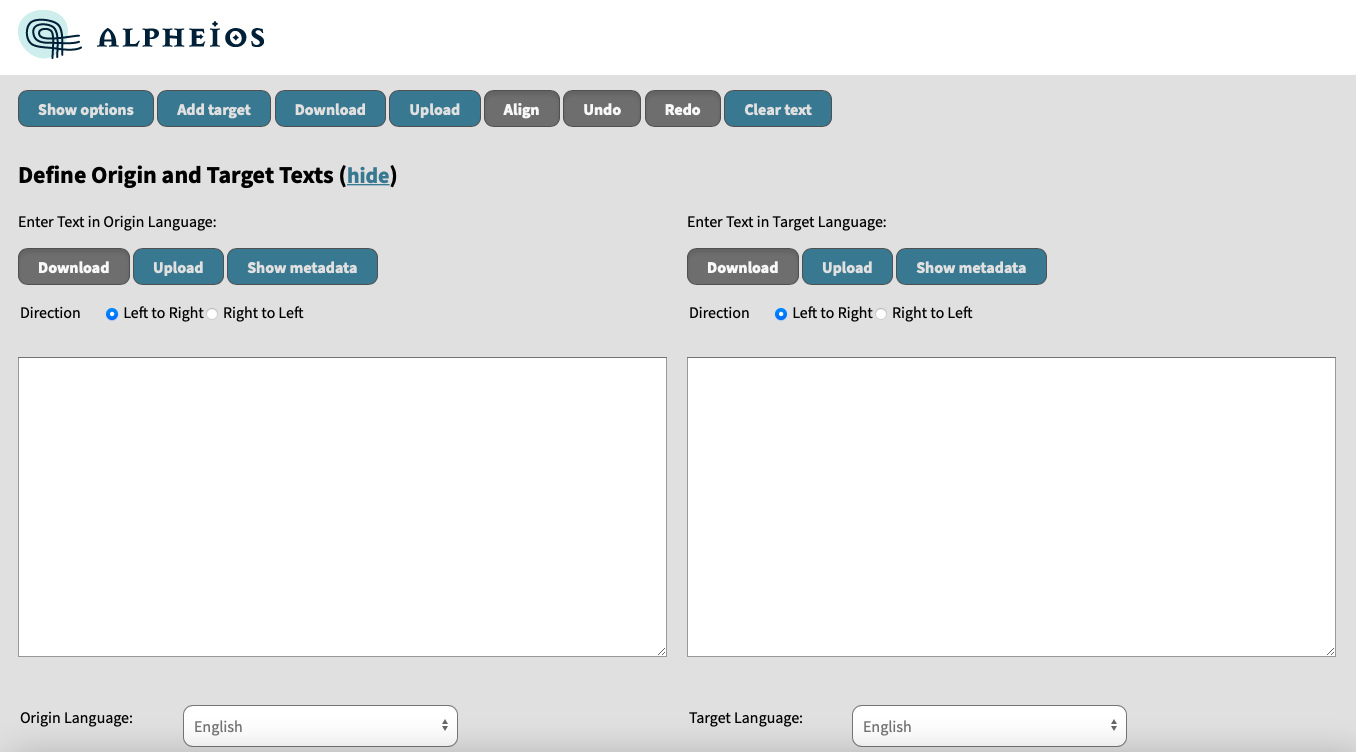Select Left to Right for target text direction
The height and width of the screenshot is (752, 1356).
(781, 313)
